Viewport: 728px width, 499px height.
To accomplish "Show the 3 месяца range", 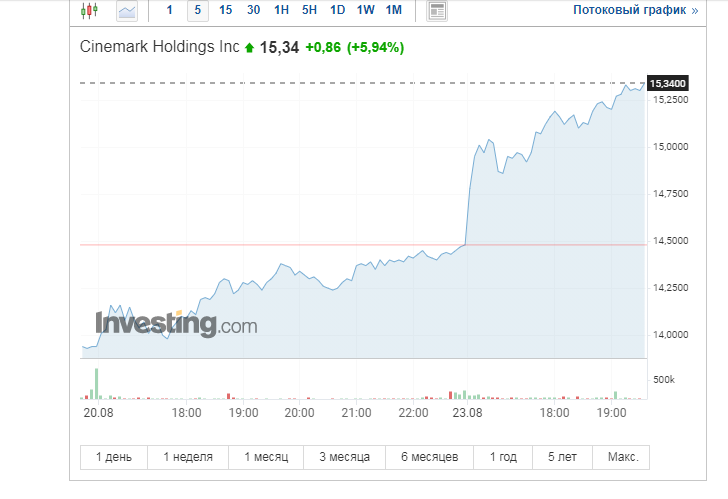I will coord(344,457).
